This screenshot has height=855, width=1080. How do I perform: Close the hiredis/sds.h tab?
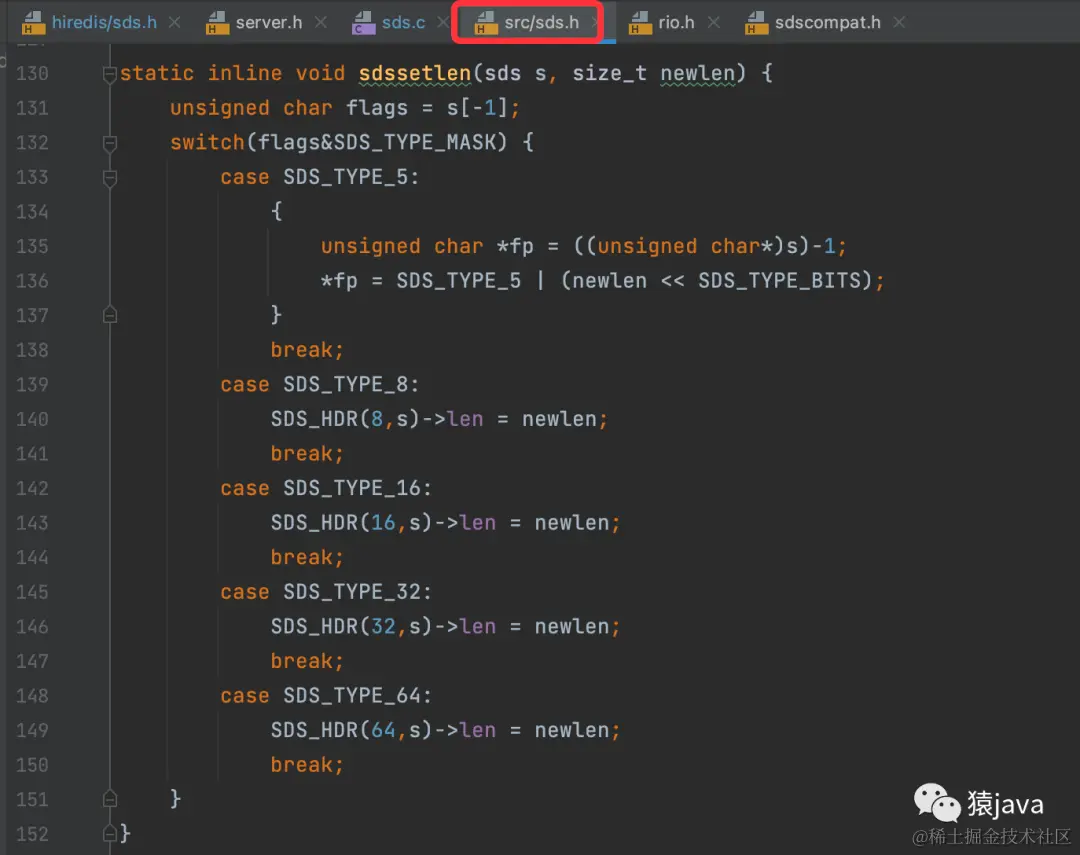tap(175, 23)
